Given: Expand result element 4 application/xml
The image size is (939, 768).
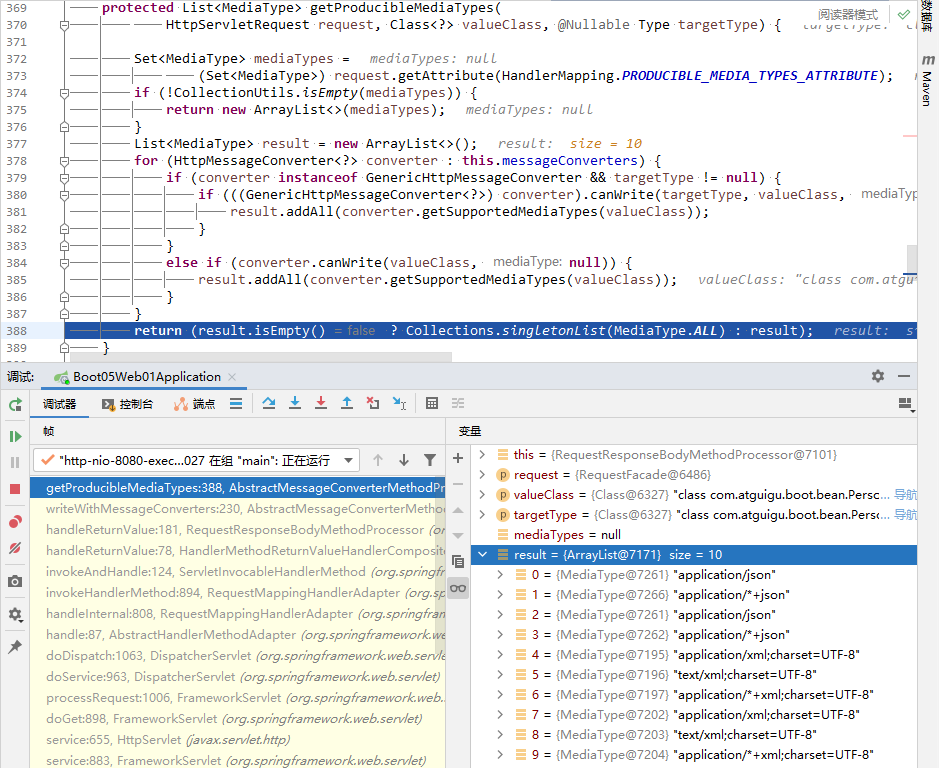Looking at the screenshot, I should coord(500,655).
